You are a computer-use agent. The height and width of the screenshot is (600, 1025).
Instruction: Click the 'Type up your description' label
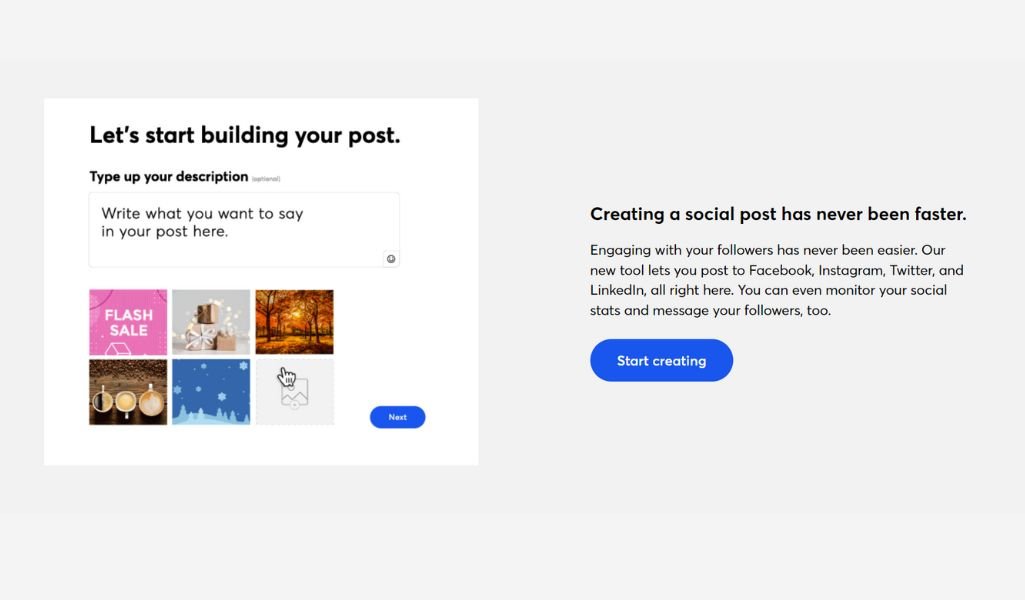(x=169, y=177)
